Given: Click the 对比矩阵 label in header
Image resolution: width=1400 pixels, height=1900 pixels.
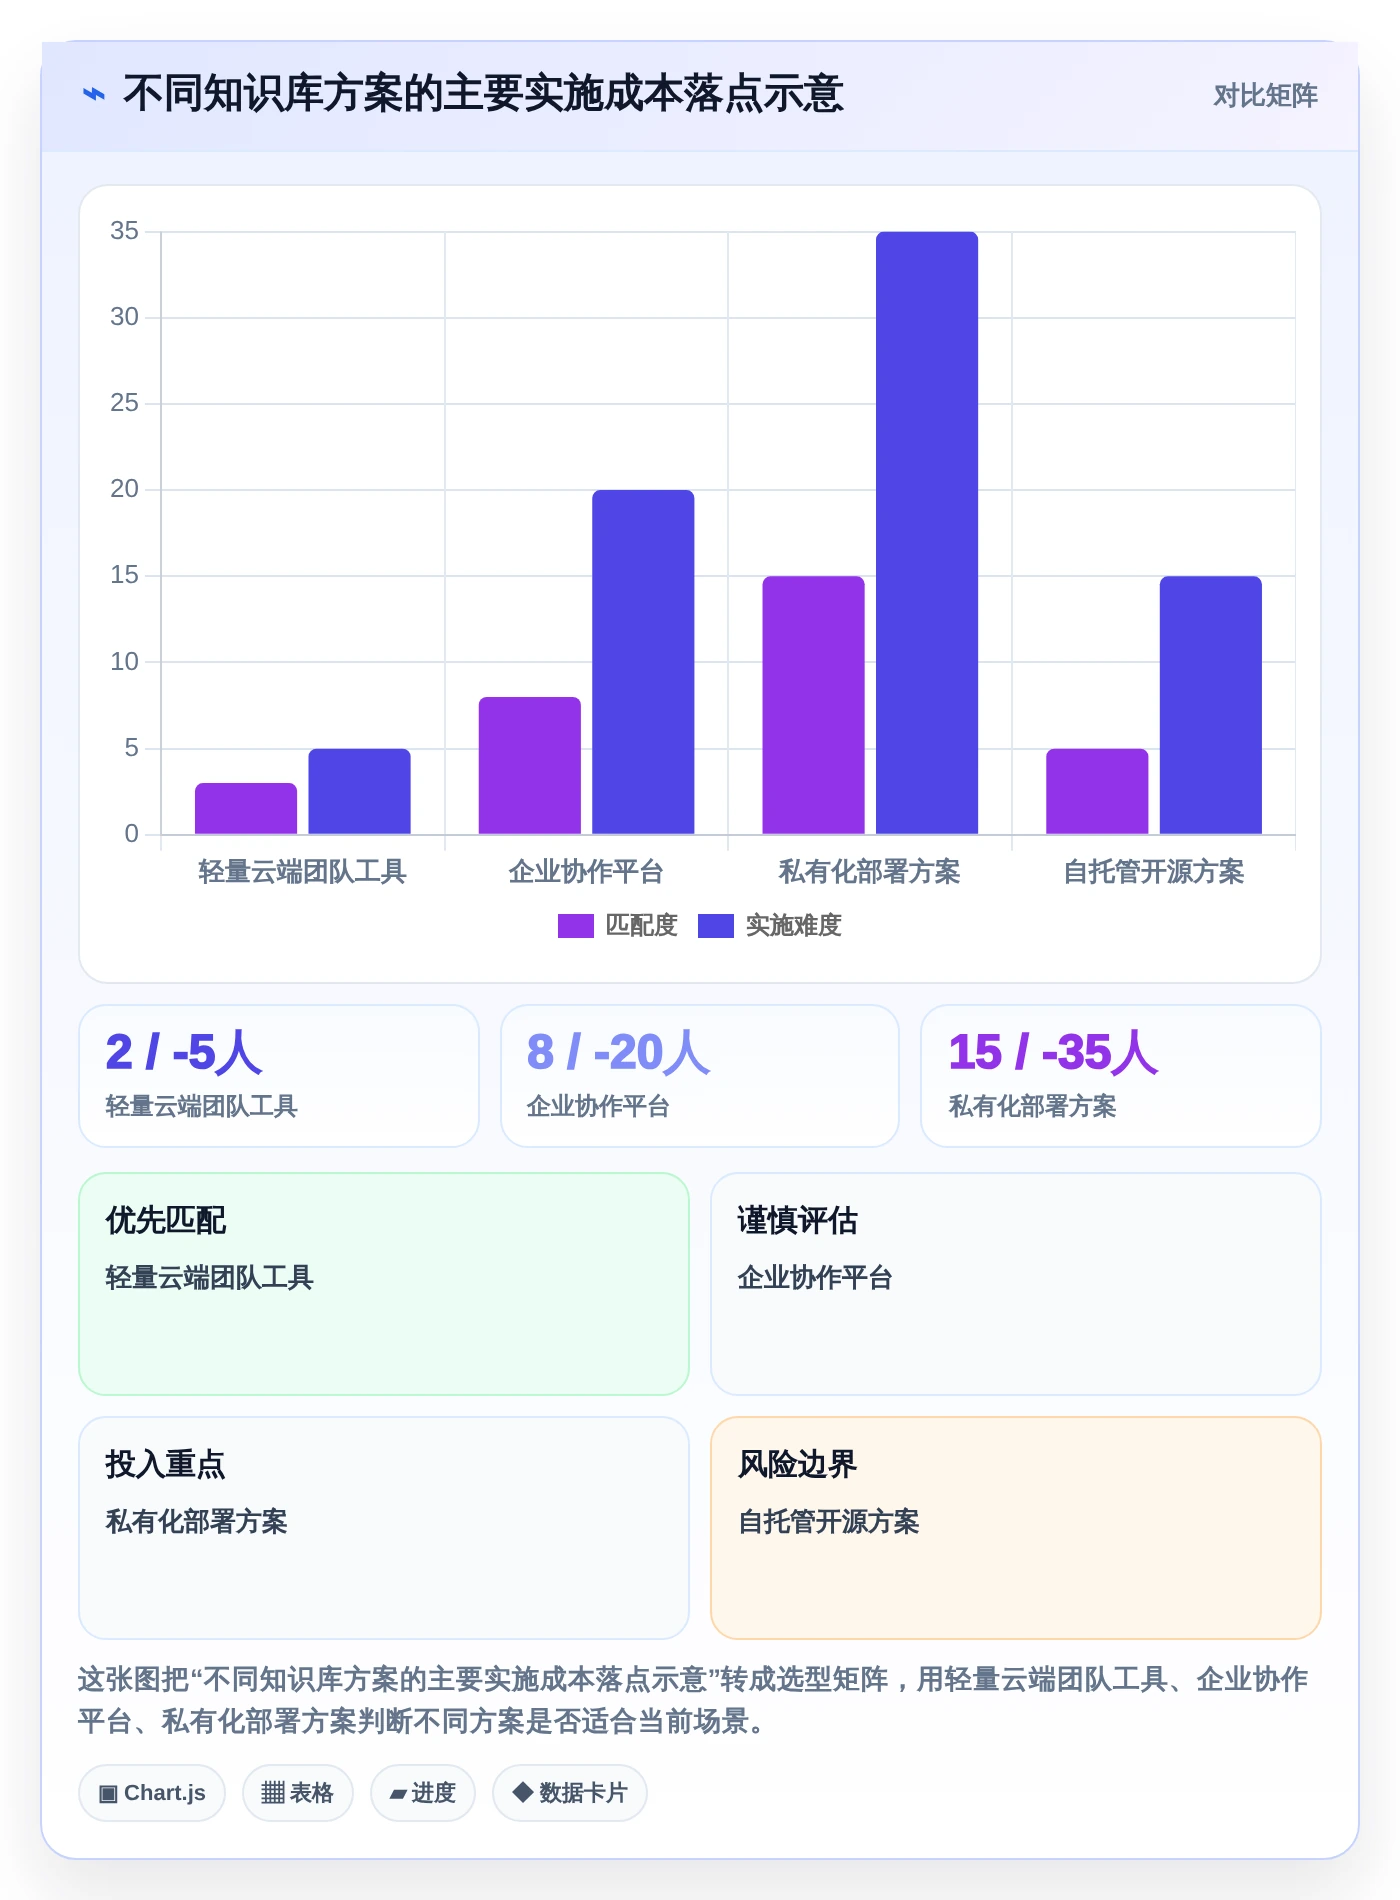Looking at the screenshot, I should click(x=1265, y=95).
